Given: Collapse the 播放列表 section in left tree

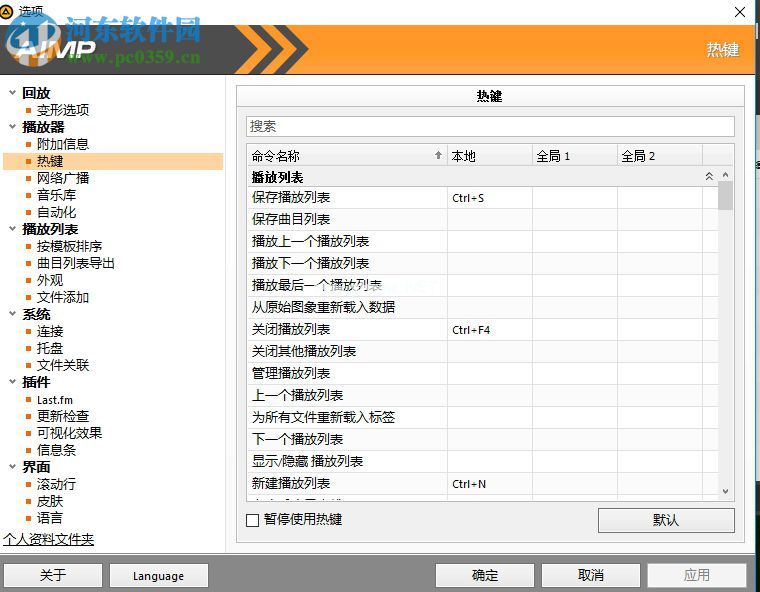Looking at the screenshot, I should pos(13,228).
